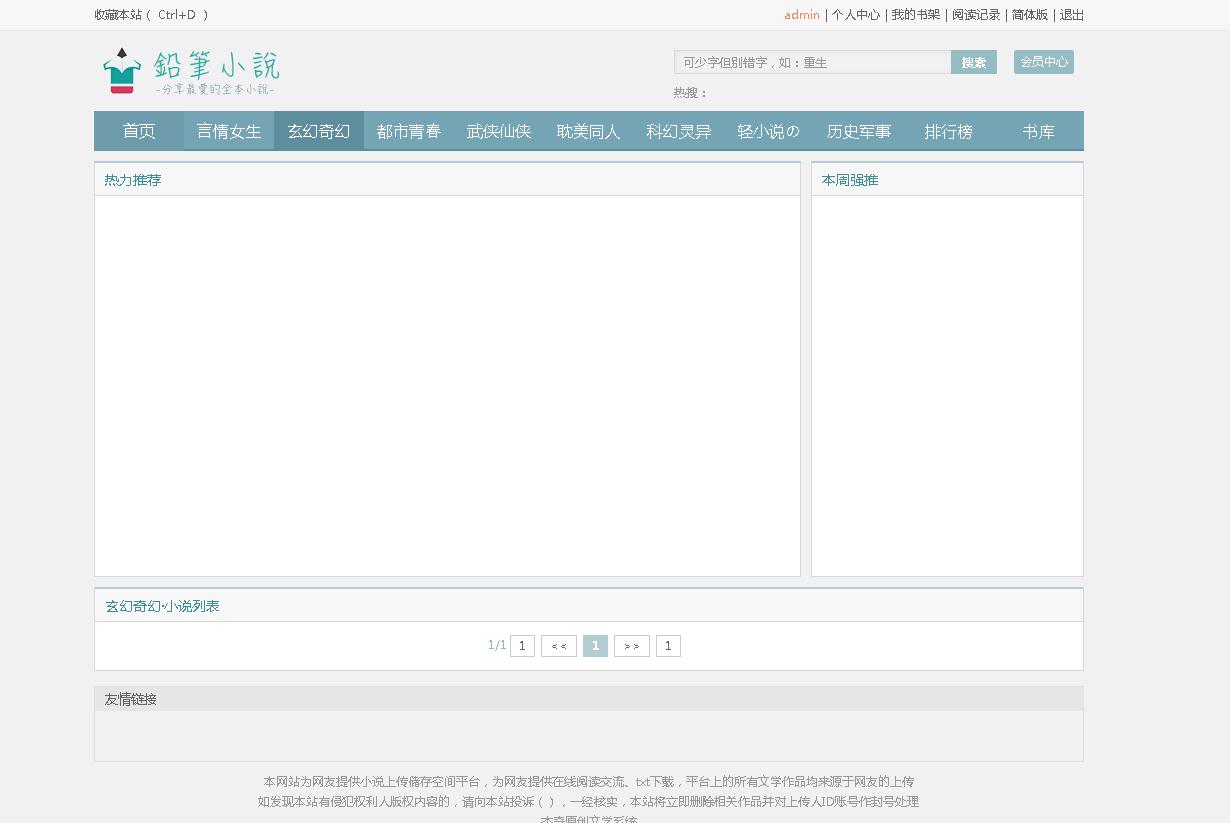
Task: Go to next page with >> button
Action: pyautogui.click(x=632, y=645)
